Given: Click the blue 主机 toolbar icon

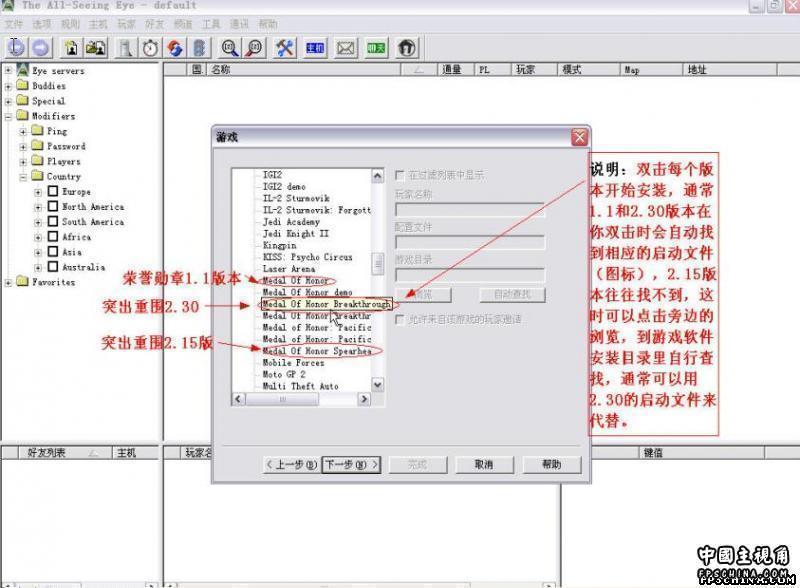Looking at the screenshot, I should pyautogui.click(x=315, y=48).
